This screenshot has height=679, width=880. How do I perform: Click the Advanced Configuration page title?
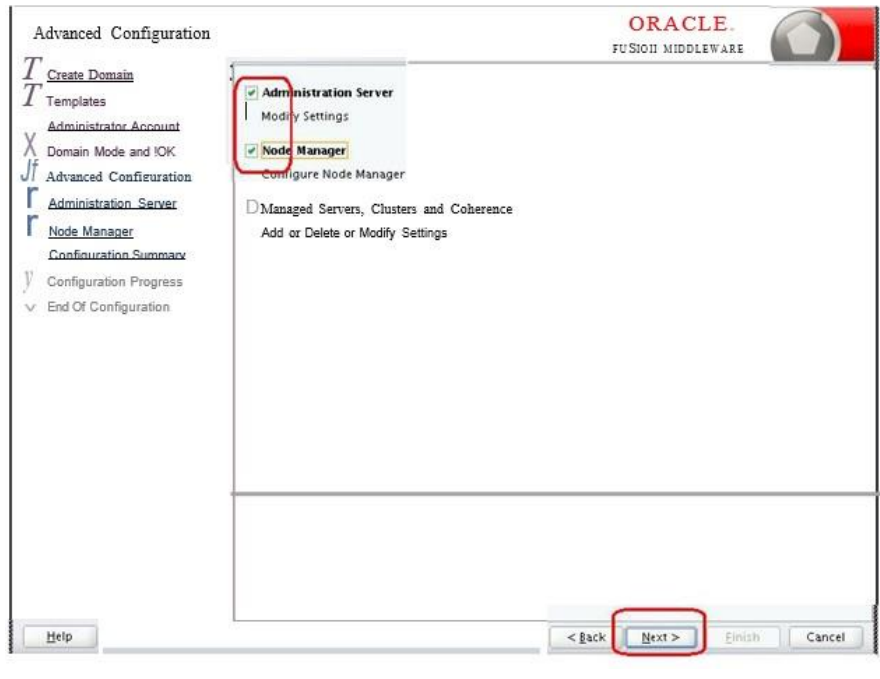(x=122, y=34)
